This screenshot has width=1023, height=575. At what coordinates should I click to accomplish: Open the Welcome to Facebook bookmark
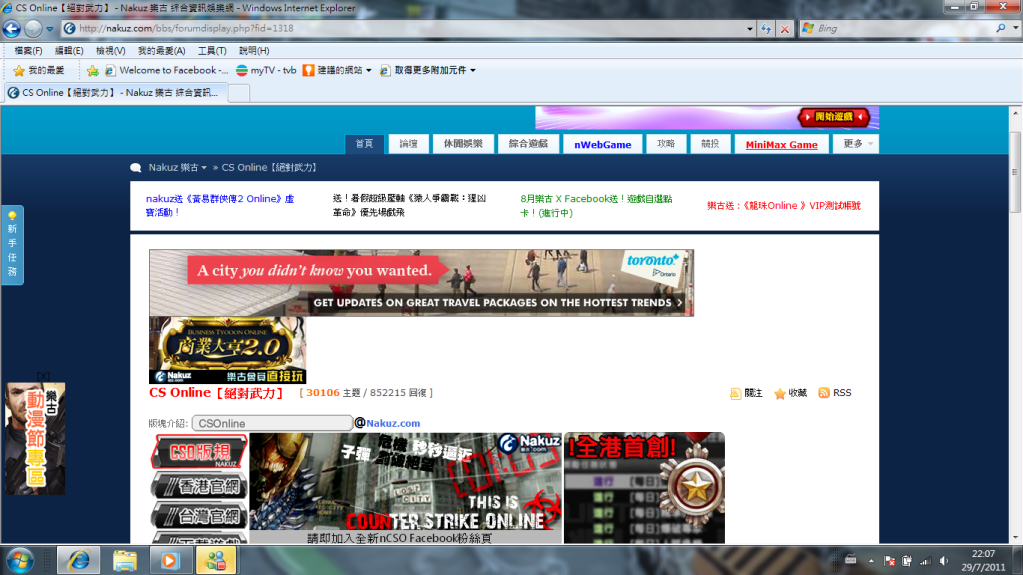click(166, 70)
